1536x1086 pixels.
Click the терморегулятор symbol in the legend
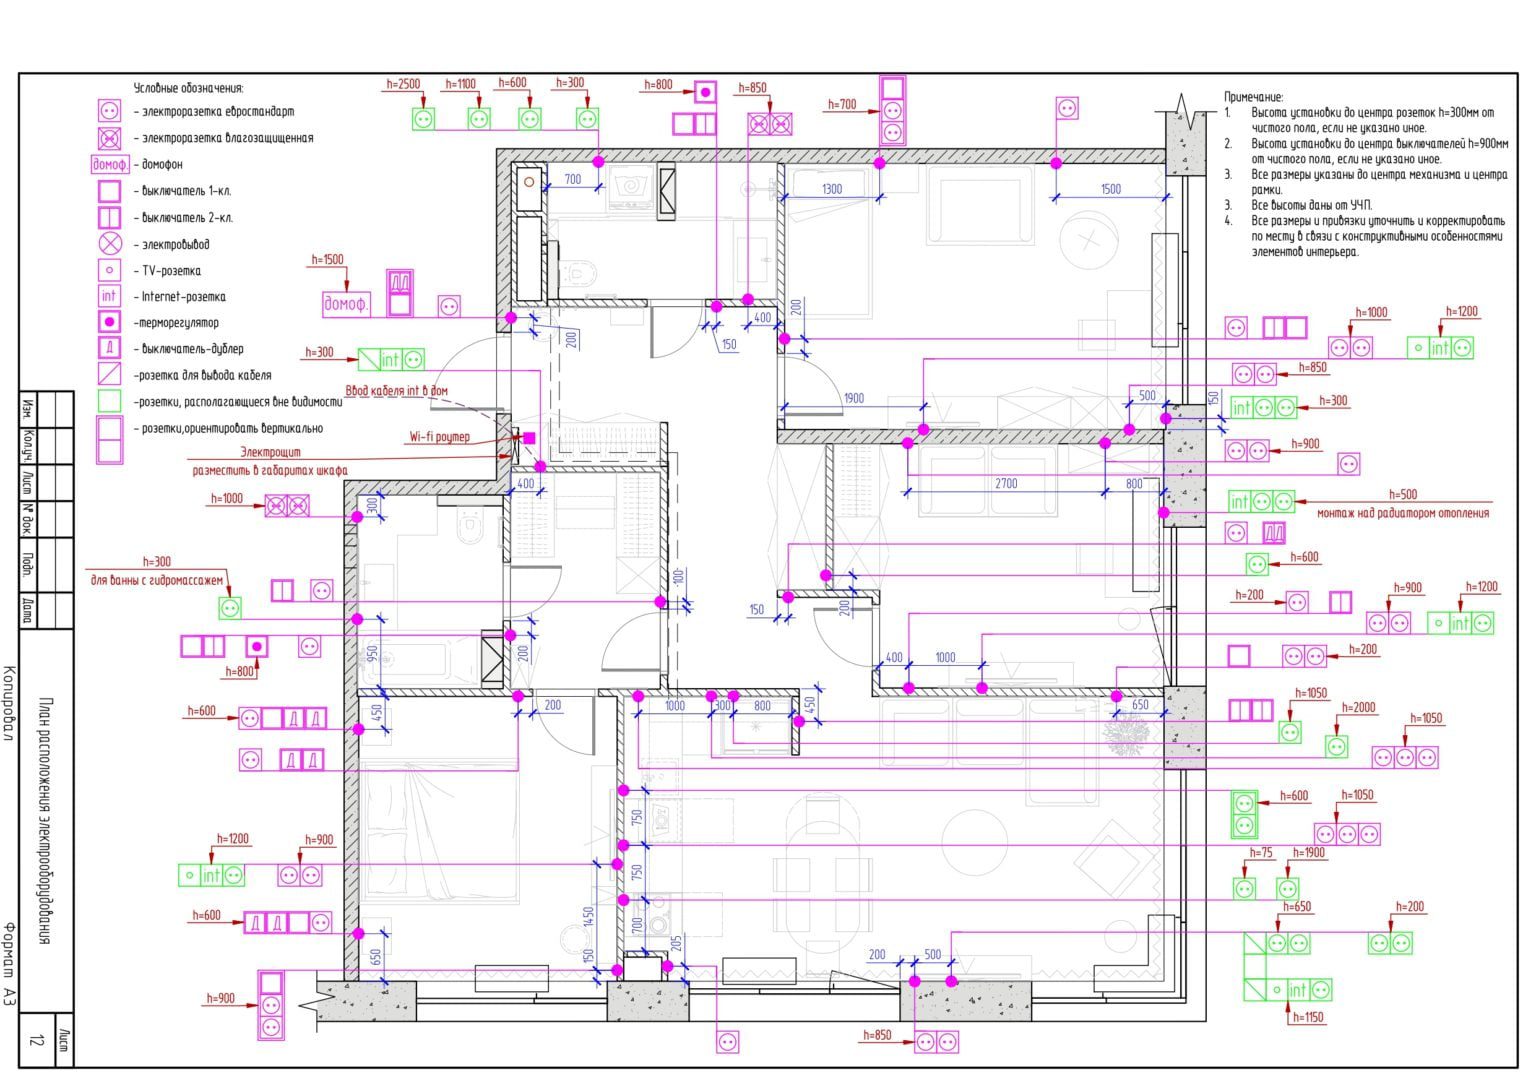coord(109,323)
